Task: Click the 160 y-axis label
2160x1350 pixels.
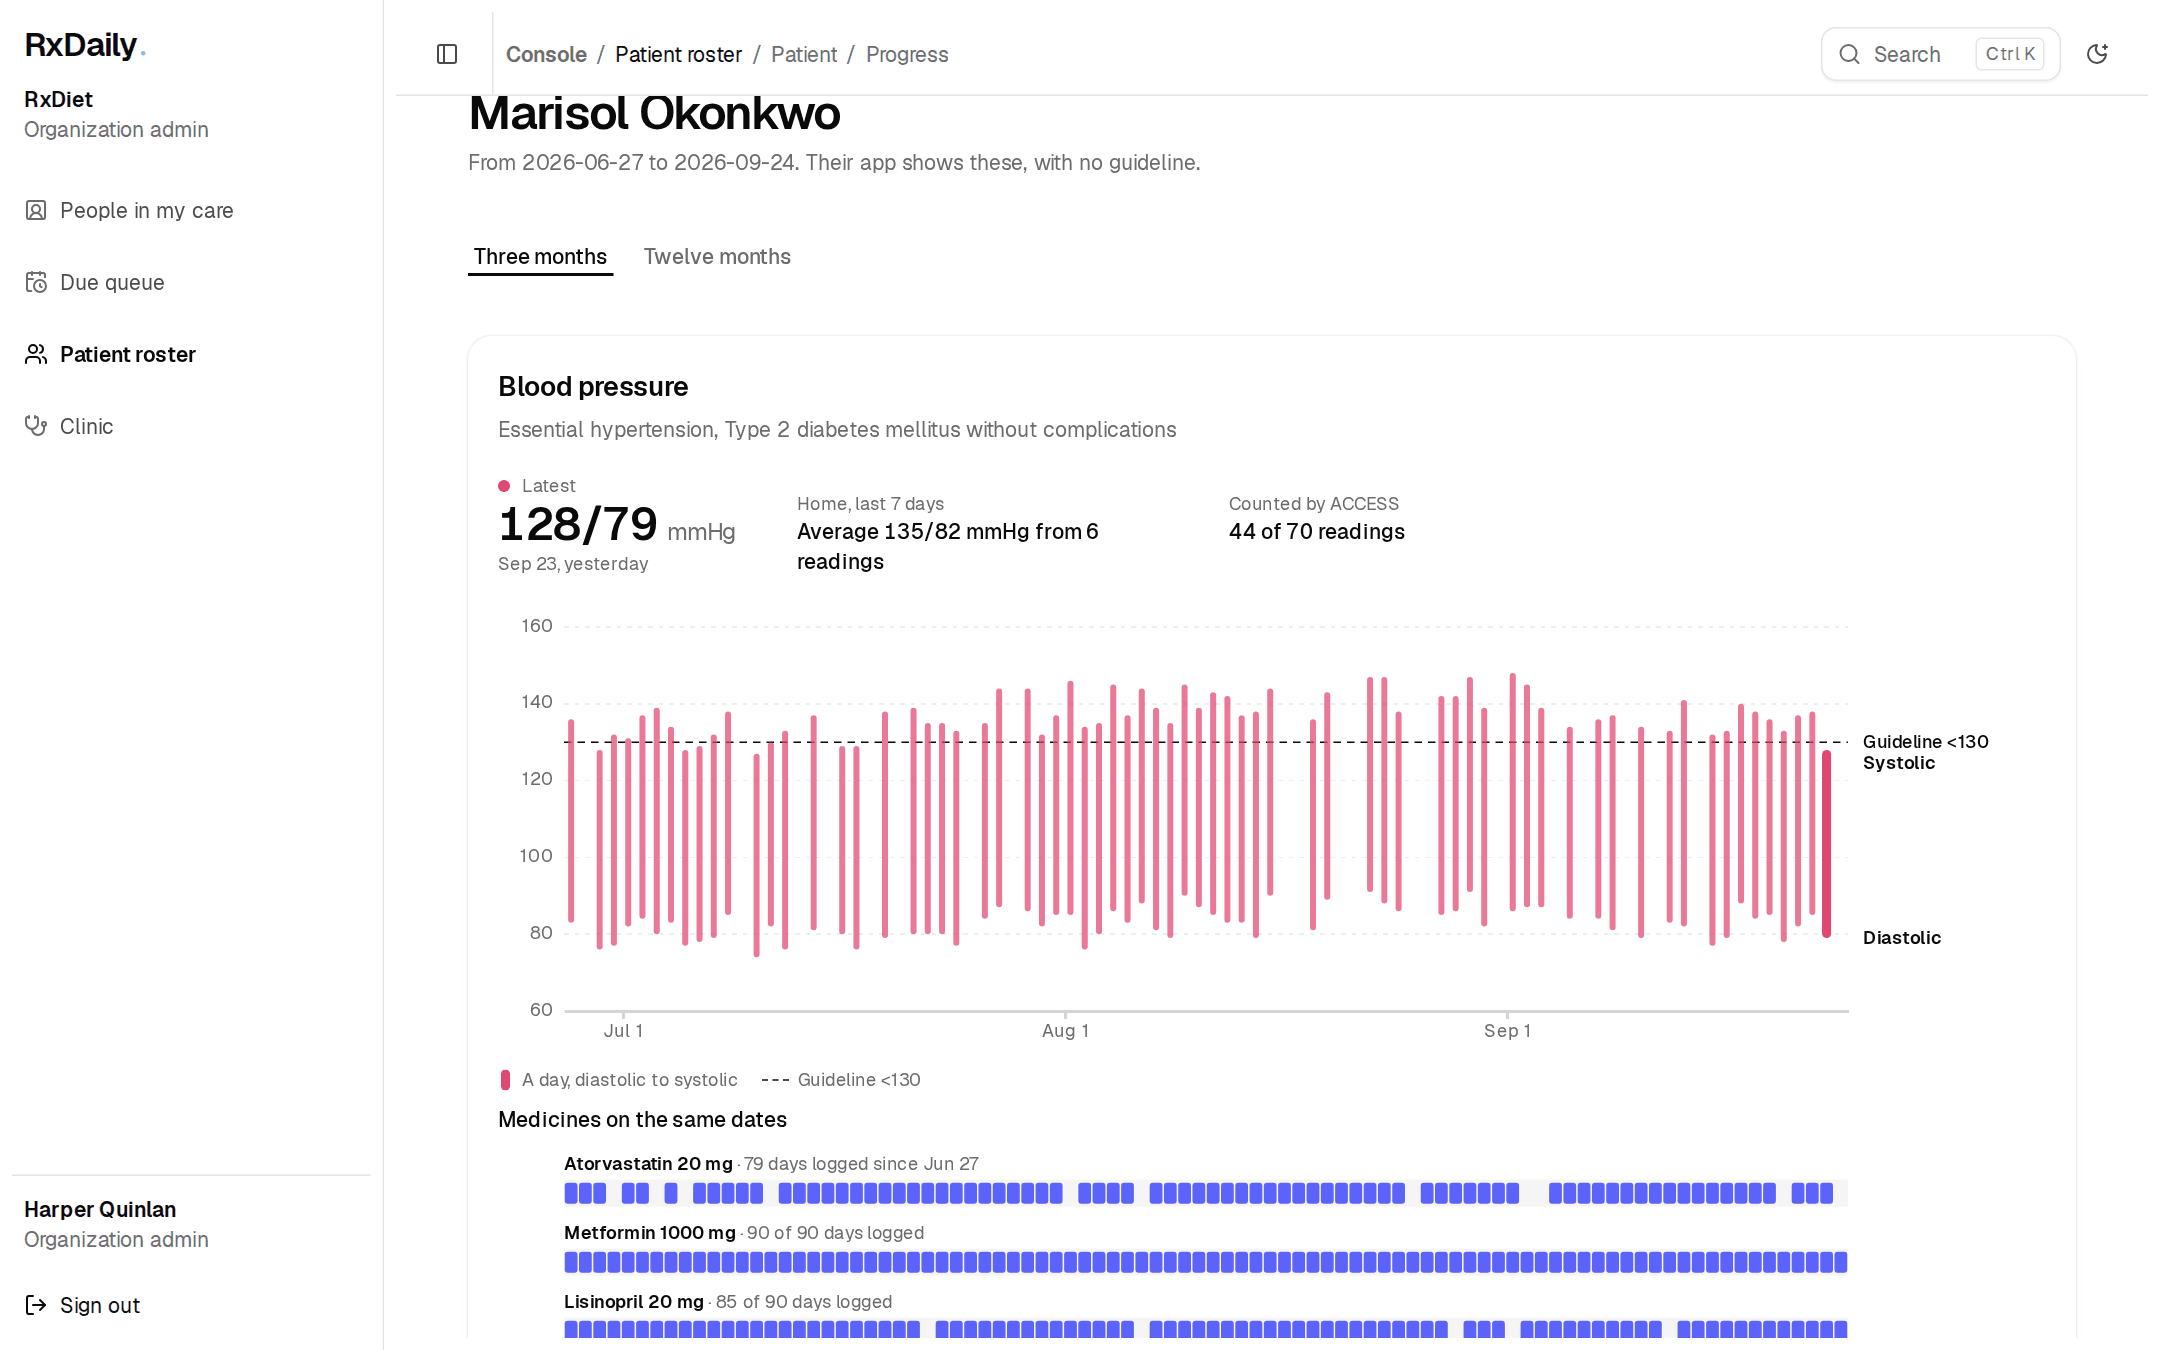Action: (x=537, y=626)
